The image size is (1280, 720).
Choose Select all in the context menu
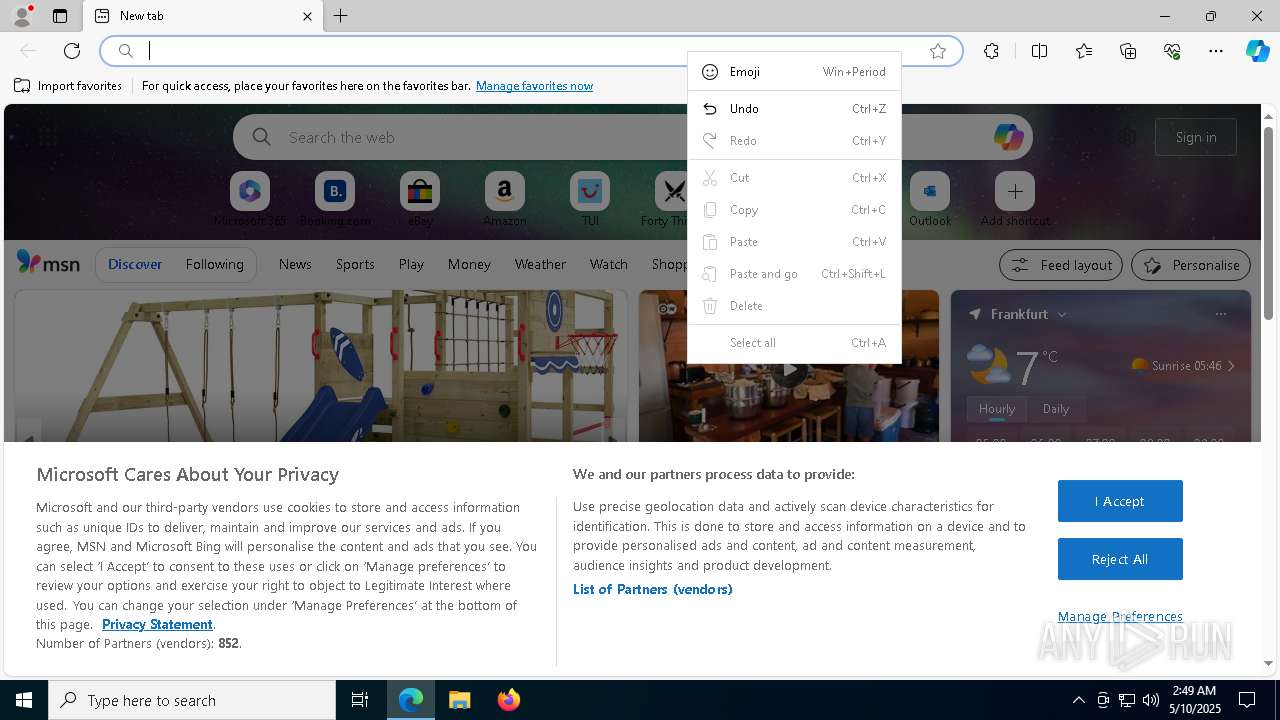794,343
